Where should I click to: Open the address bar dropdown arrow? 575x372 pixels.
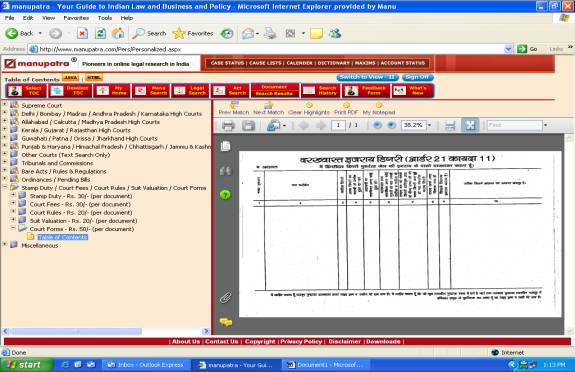coord(508,49)
